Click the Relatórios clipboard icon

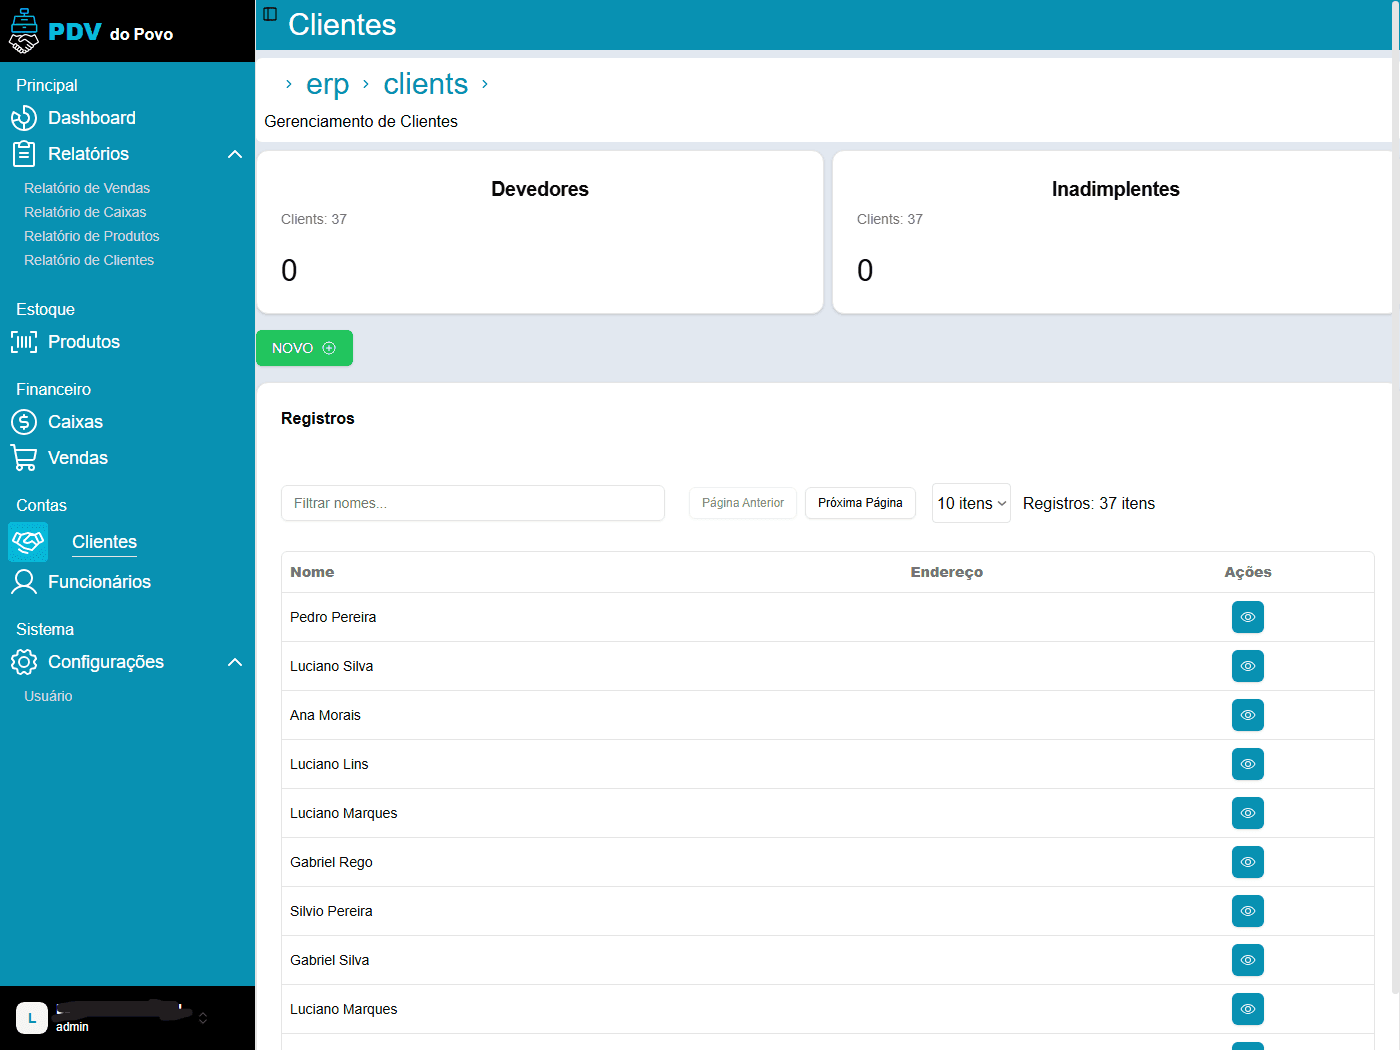coord(24,154)
